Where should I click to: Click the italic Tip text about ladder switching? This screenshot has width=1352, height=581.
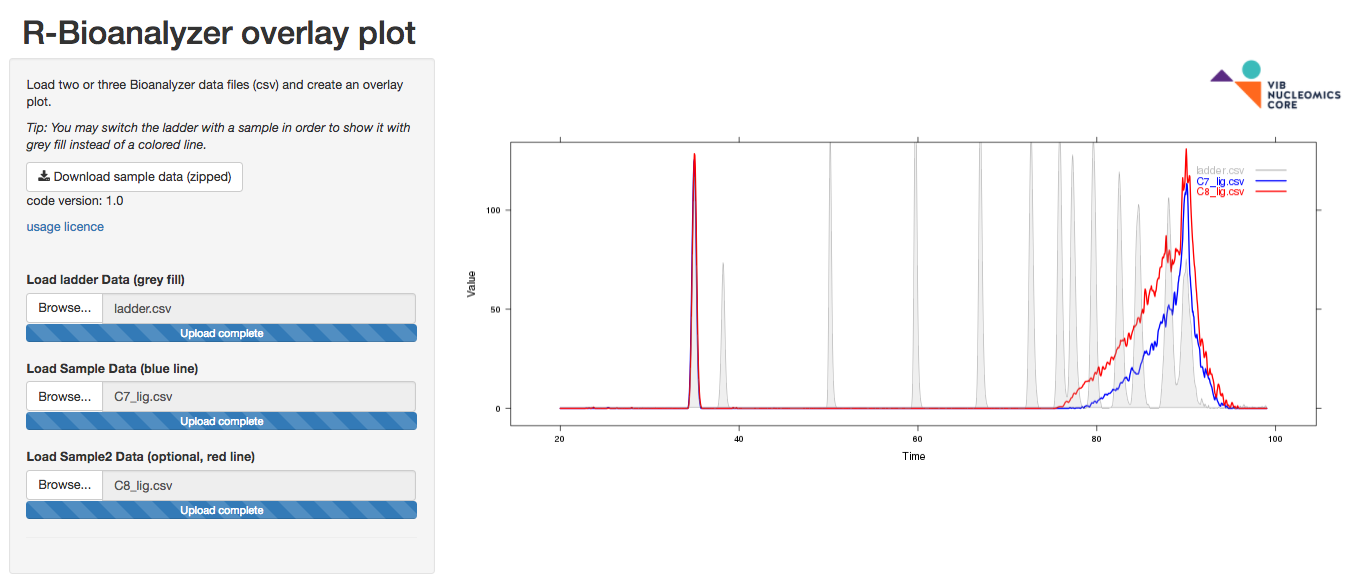click(x=219, y=136)
